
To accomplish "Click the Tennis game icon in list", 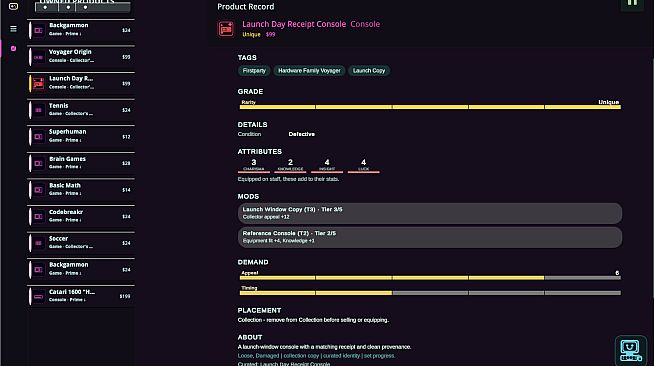I will click(x=38, y=110).
